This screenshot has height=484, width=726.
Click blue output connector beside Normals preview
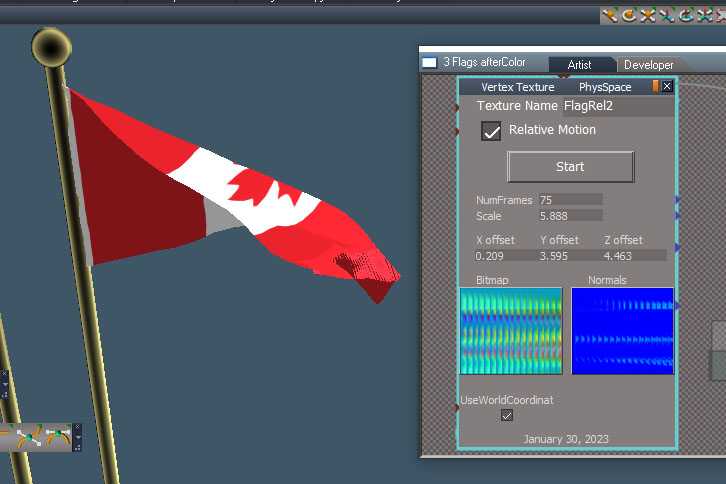(677, 306)
